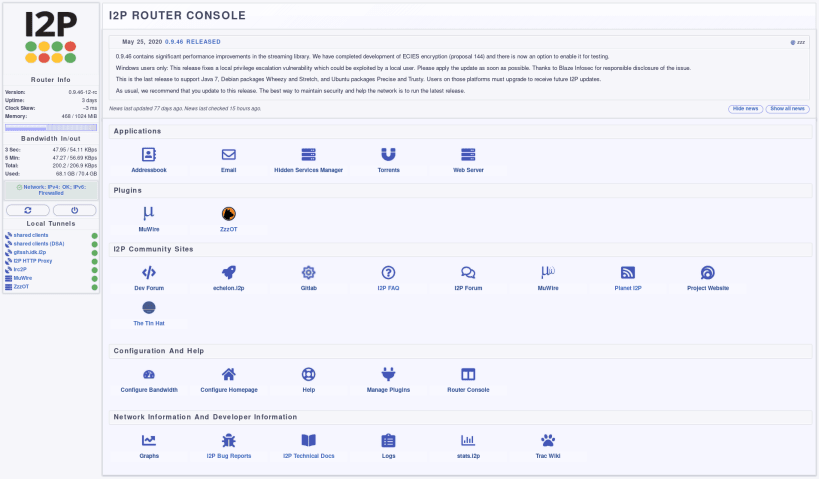Open Configure Bandwidth gauge icon
Viewport: 819px width, 479px height.
click(149, 375)
